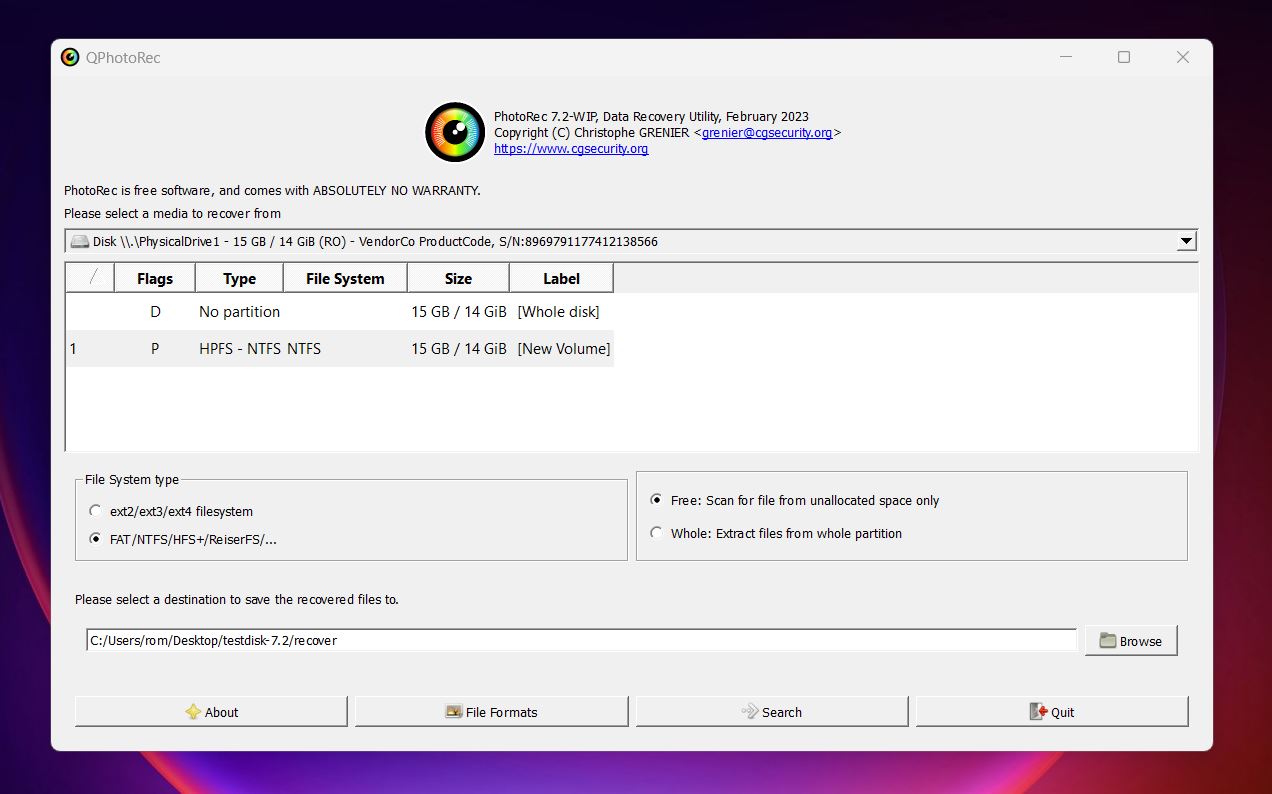
Task: Click the recovery destination path field
Action: [x=581, y=640]
